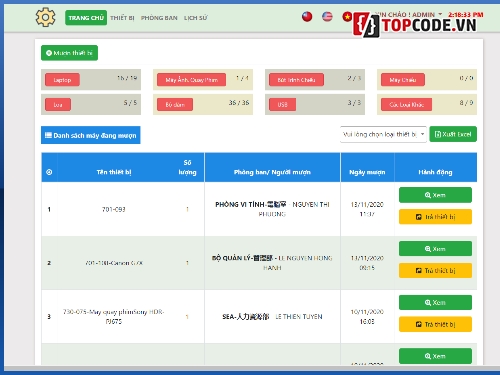Screen dimensions: 500x375
Task: Click the clock time in header
Action: pyautogui.click(x=466, y=15)
